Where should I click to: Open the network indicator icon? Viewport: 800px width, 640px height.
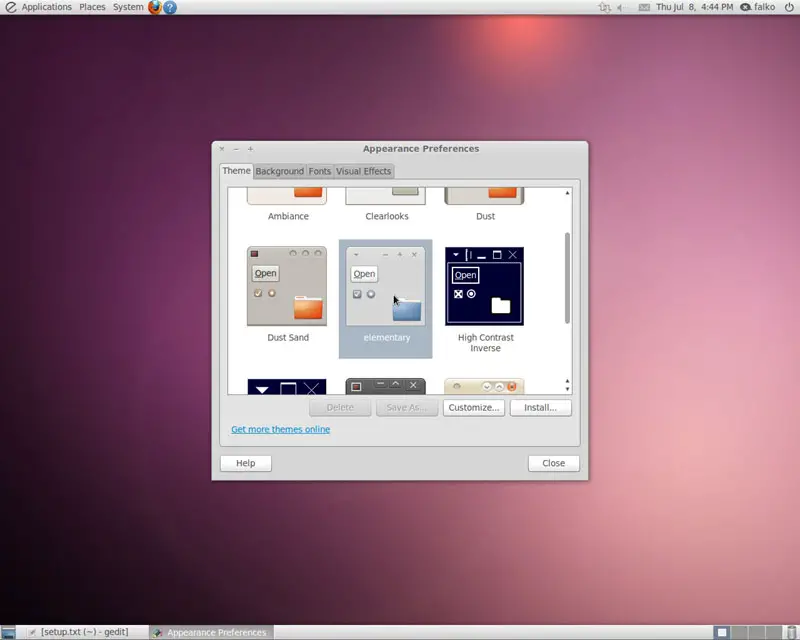click(x=605, y=7)
